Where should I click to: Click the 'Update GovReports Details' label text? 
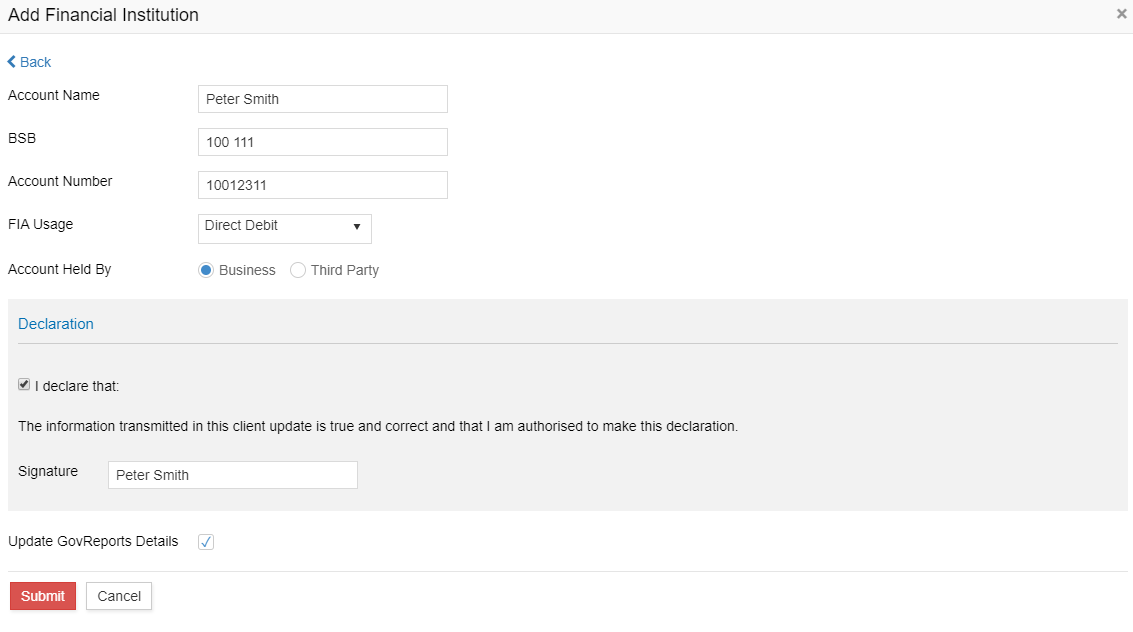pyautogui.click(x=93, y=541)
